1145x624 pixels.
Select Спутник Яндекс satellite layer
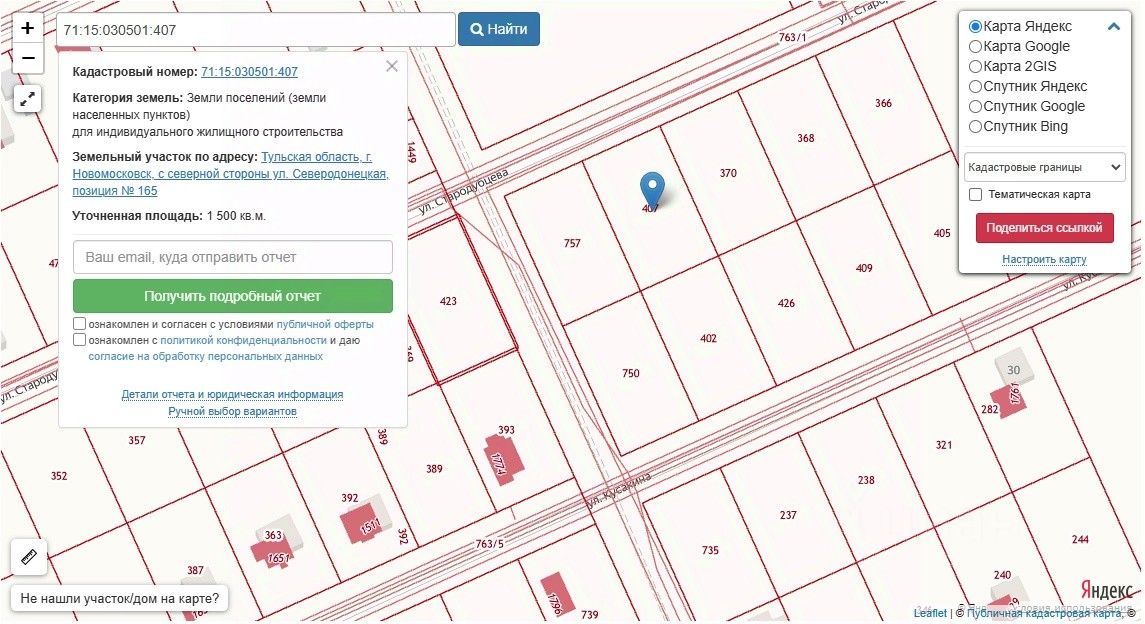(x=975, y=86)
